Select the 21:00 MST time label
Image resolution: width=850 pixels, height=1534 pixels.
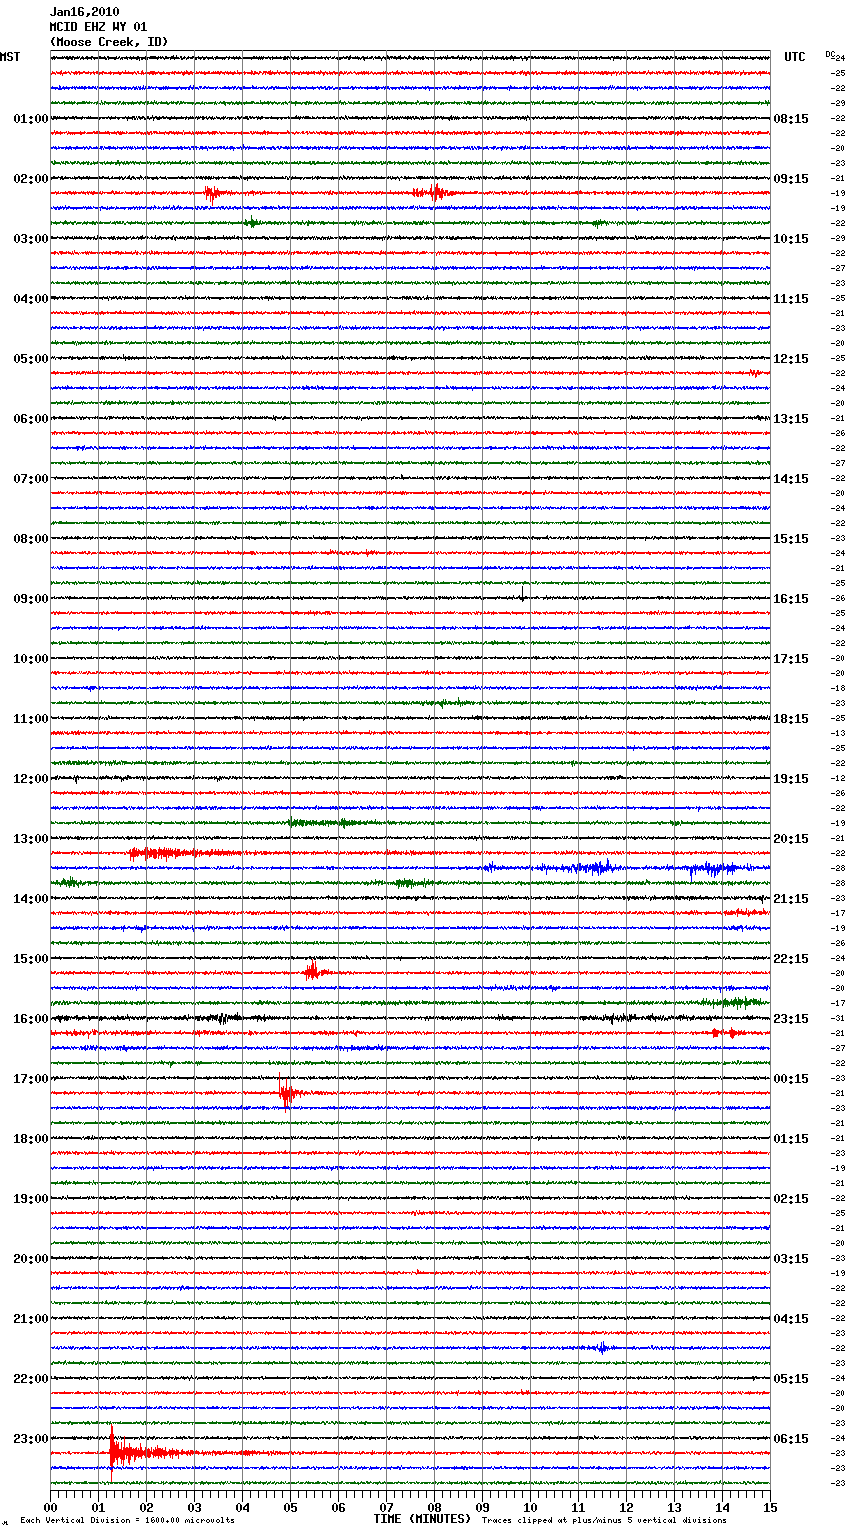click(x=31, y=1319)
